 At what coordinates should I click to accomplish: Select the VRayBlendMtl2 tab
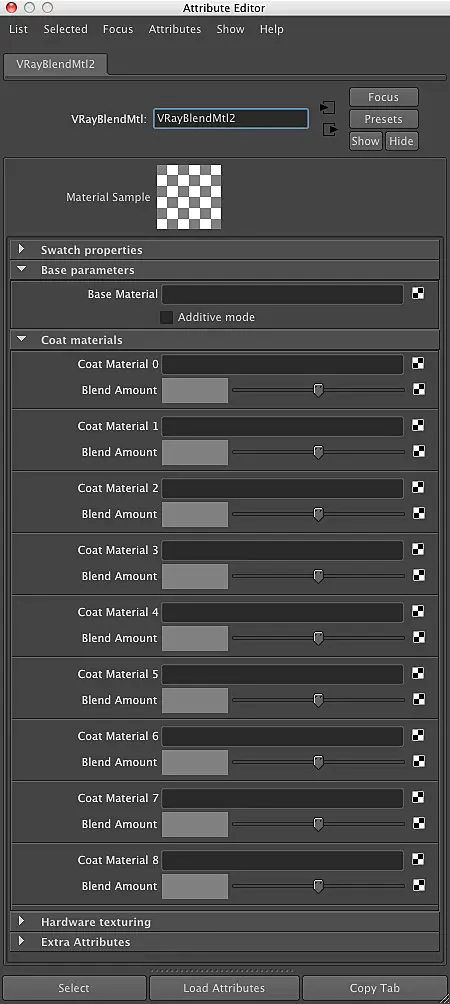coord(55,65)
